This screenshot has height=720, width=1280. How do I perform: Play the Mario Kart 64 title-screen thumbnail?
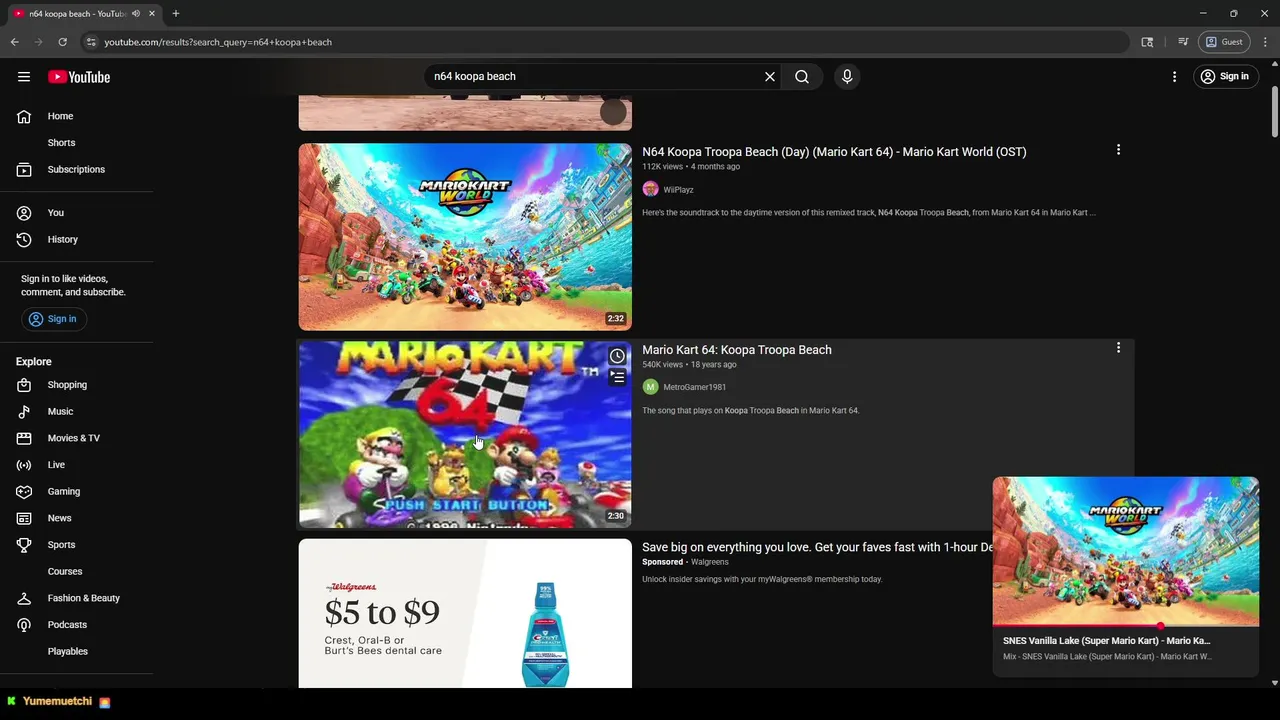tap(465, 434)
